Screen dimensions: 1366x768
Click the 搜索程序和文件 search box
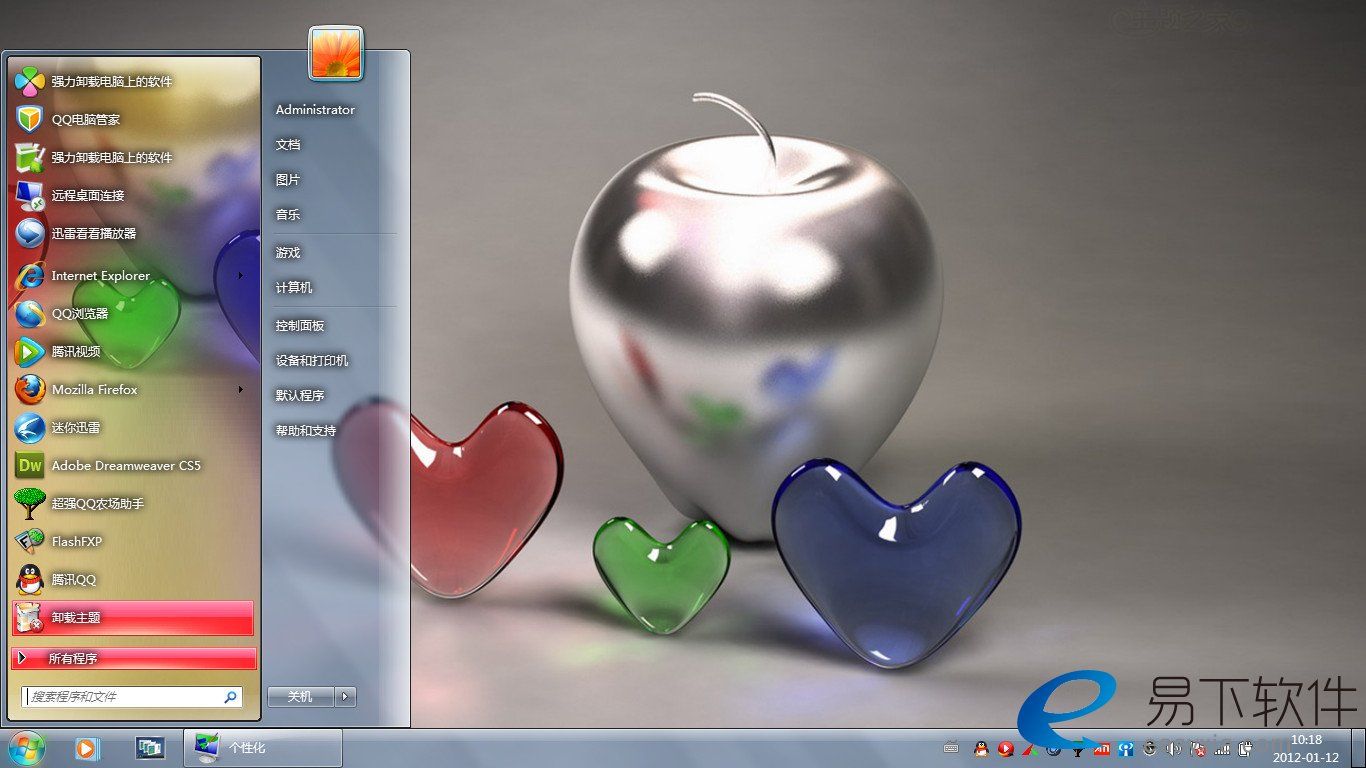click(x=131, y=696)
